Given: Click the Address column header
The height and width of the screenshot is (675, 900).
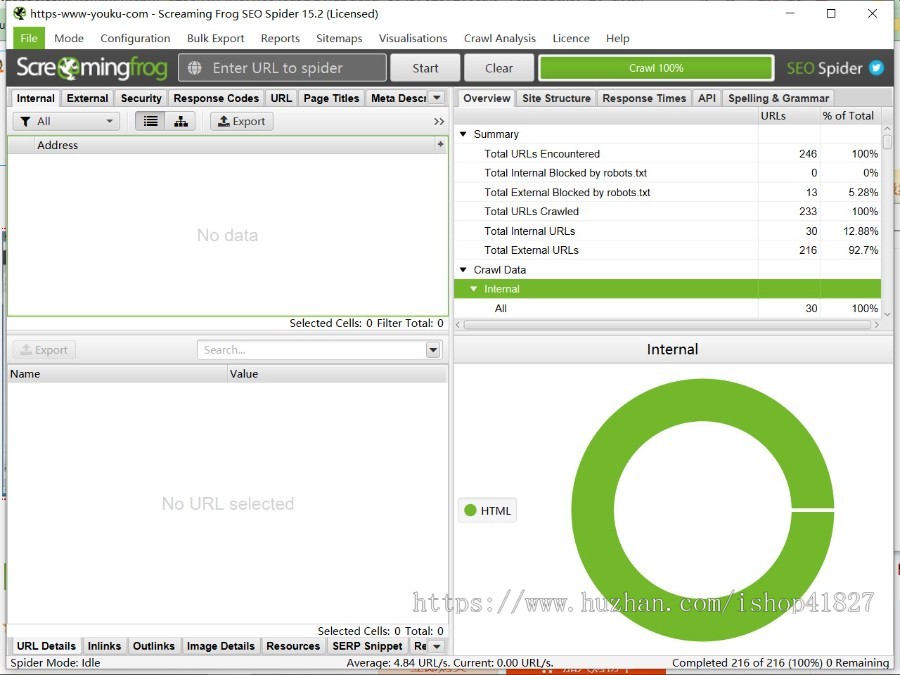Looking at the screenshot, I should pos(234,145).
